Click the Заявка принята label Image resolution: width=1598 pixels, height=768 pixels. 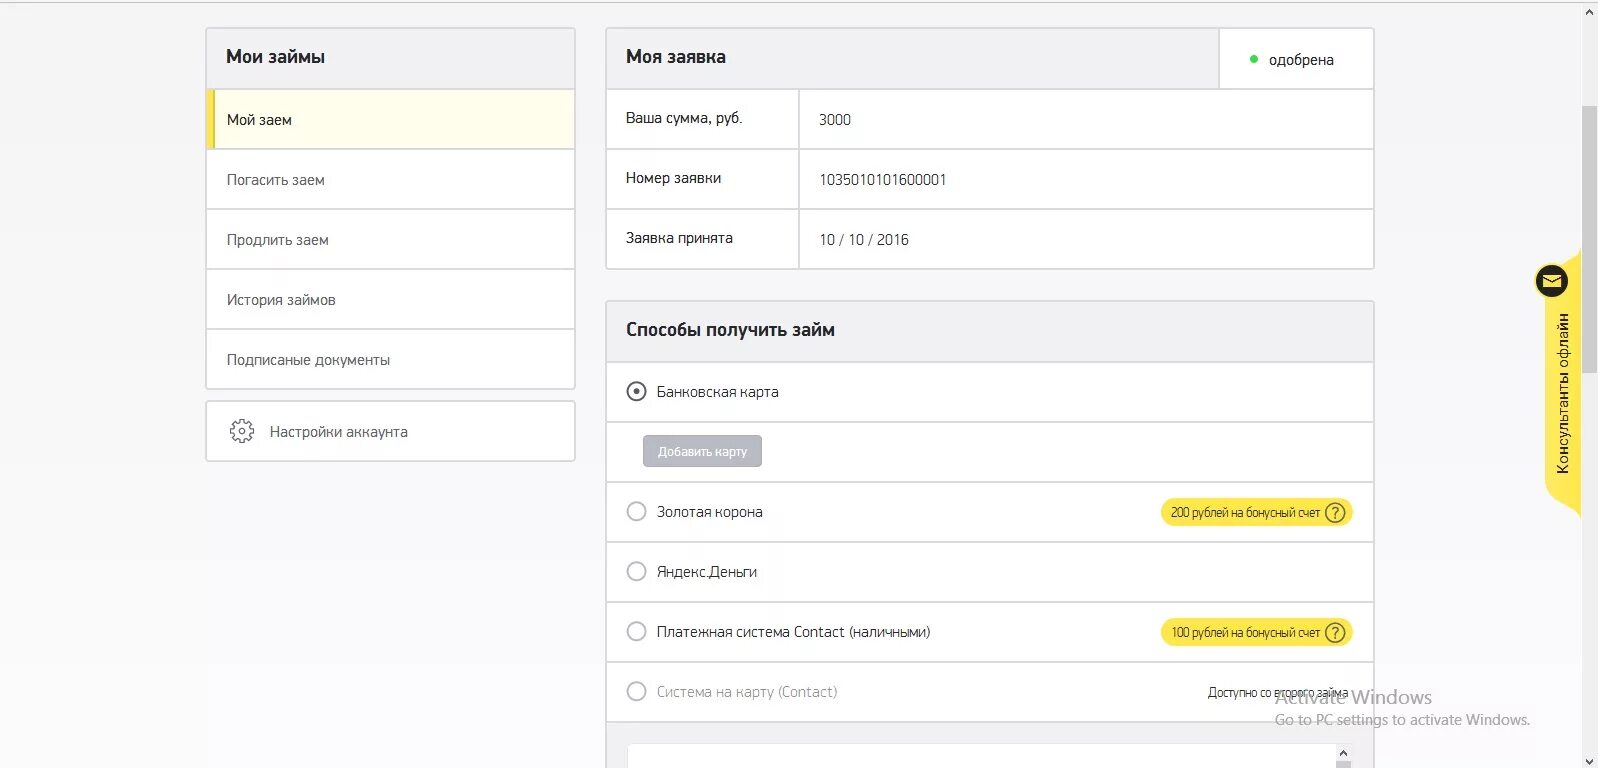tap(679, 238)
